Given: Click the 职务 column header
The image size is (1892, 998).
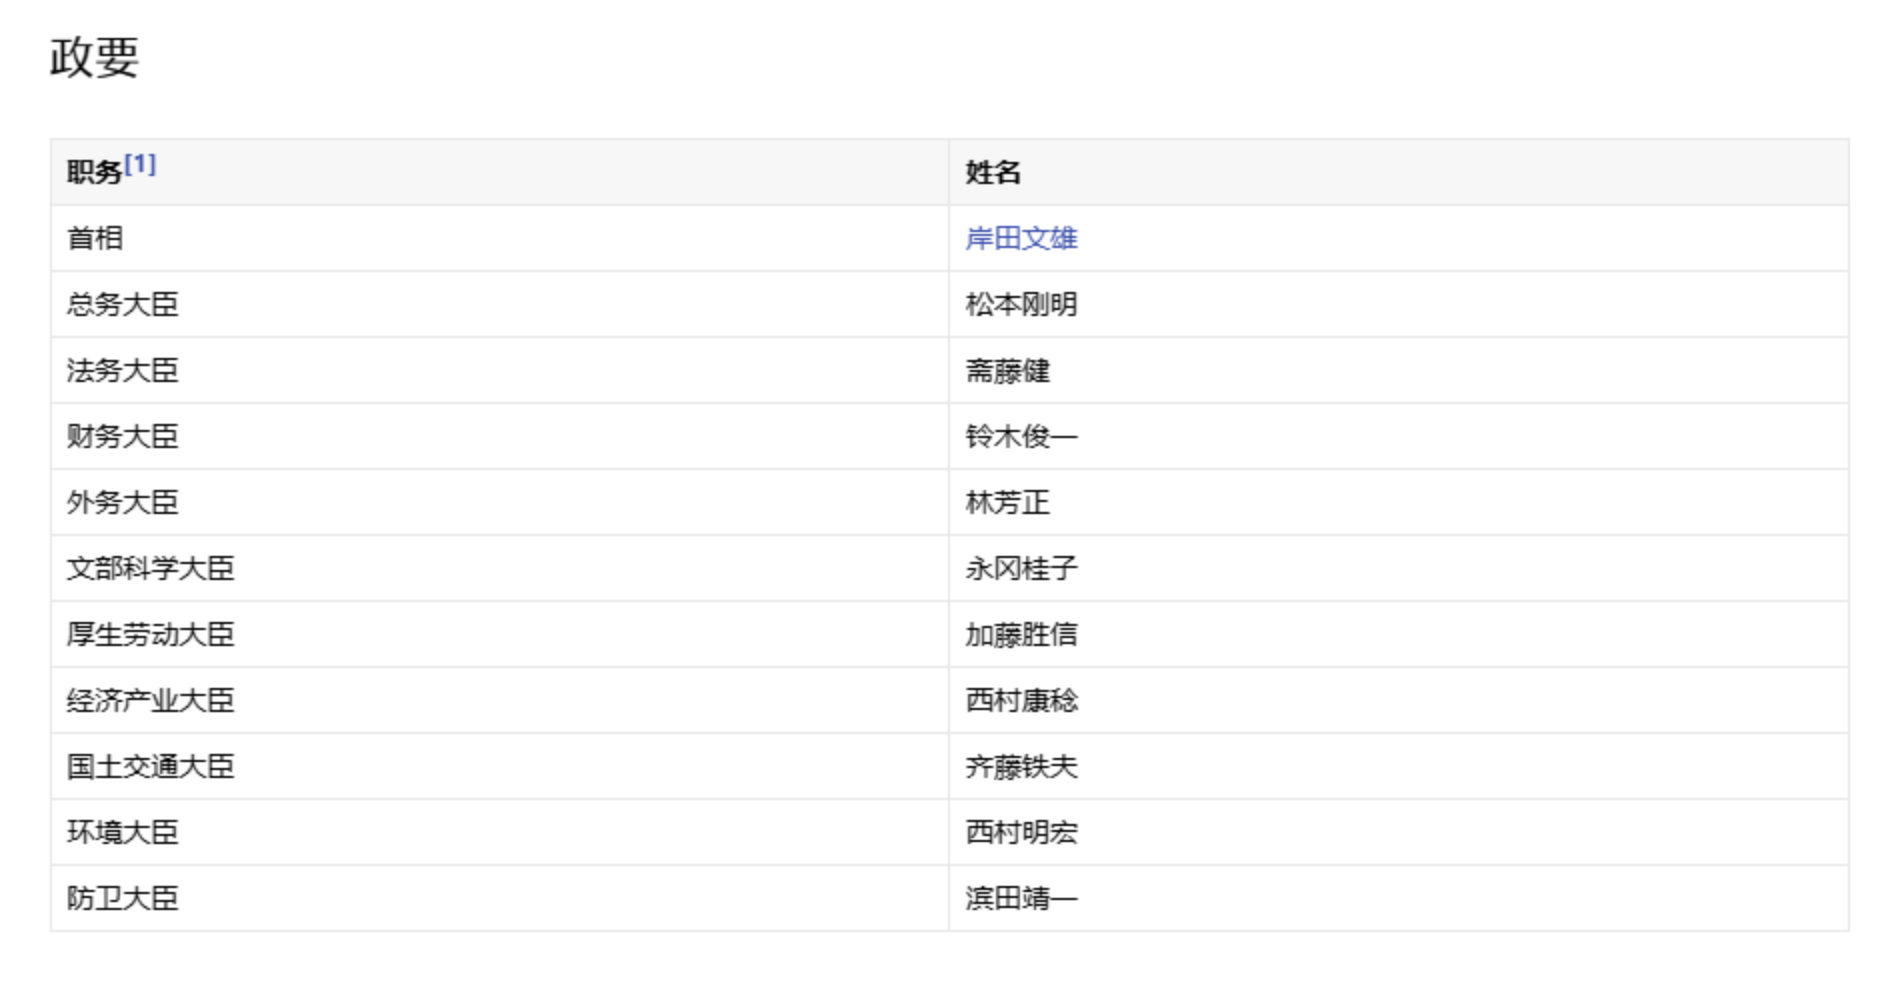Looking at the screenshot, I should pyautogui.click(x=500, y=172).
